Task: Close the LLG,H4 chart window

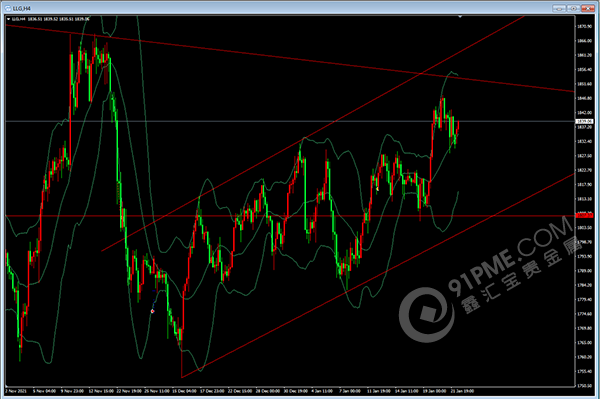Action: click(587, 8)
